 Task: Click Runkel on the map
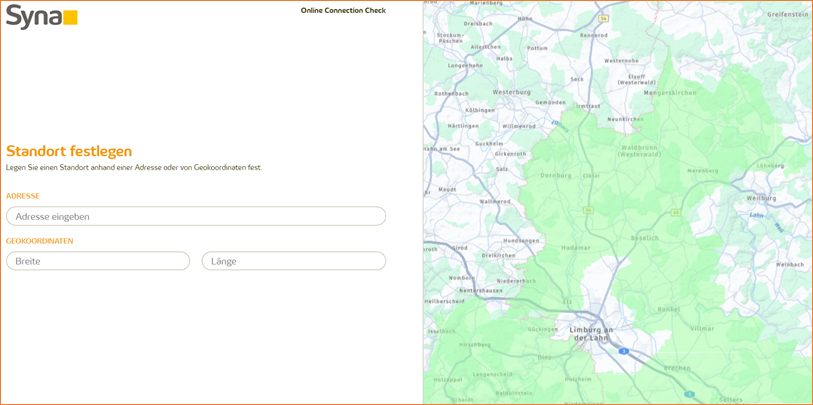tap(669, 309)
